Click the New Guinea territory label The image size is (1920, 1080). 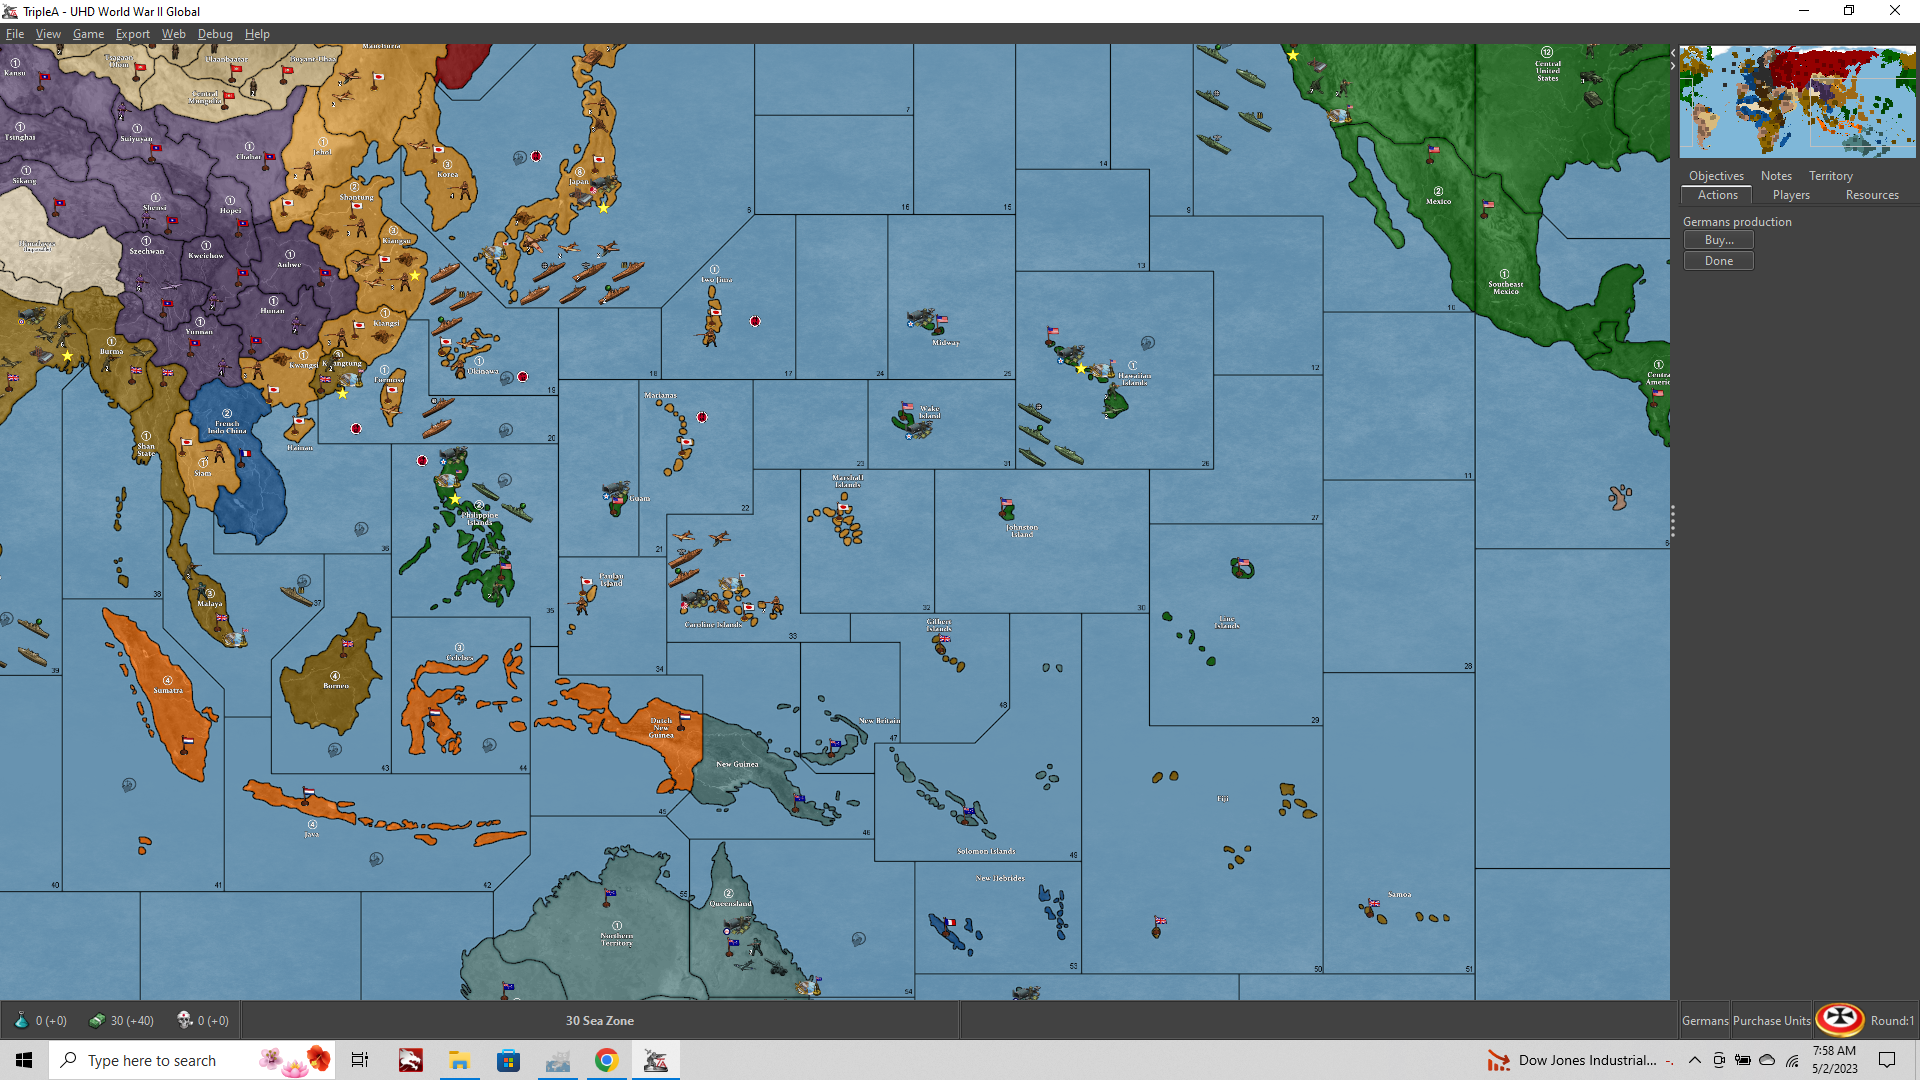pos(737,764)
